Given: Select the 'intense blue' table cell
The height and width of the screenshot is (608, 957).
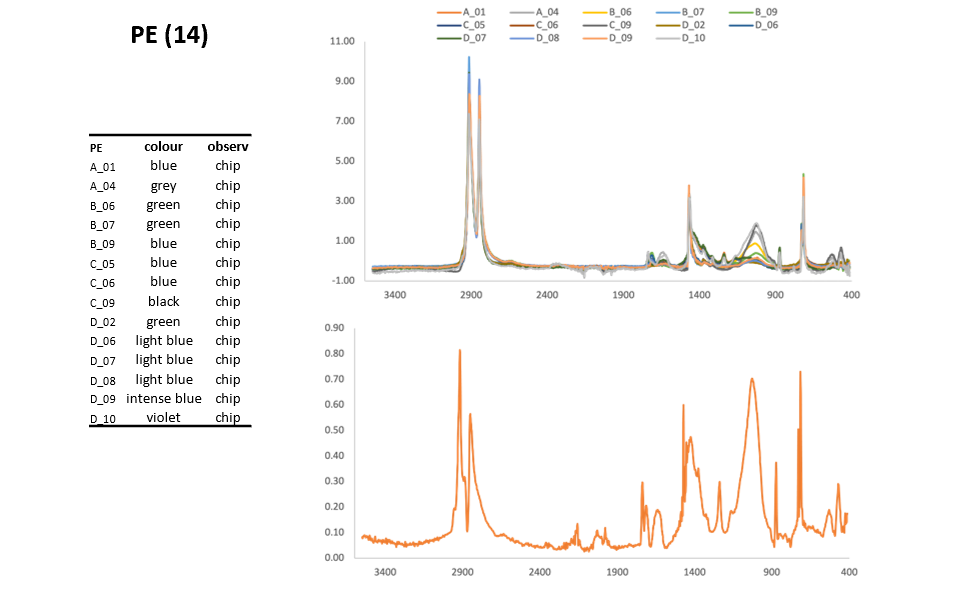Looking at the screenshot, I should point(163,399).
